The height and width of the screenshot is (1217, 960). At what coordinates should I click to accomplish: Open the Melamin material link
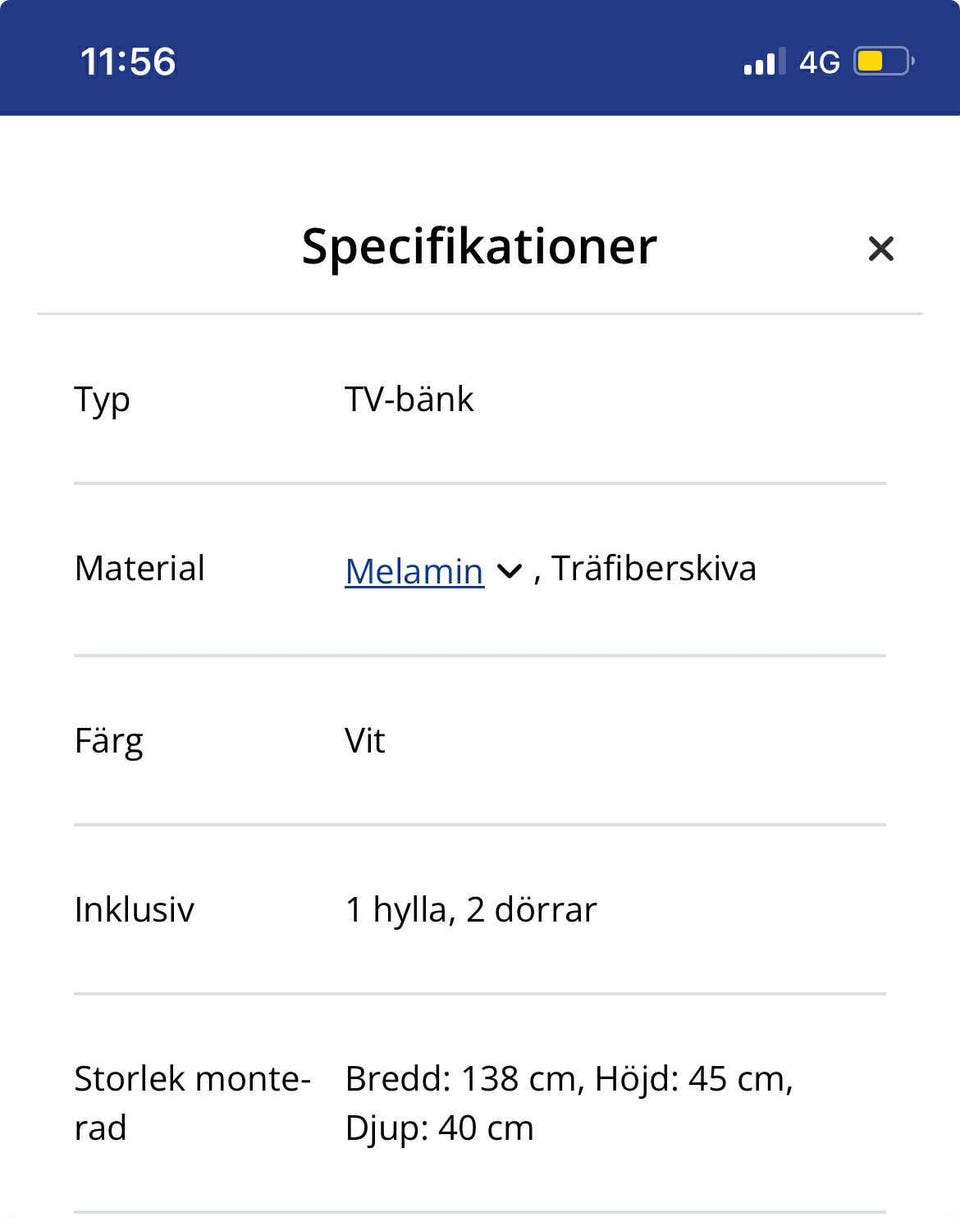coord(414,571)
